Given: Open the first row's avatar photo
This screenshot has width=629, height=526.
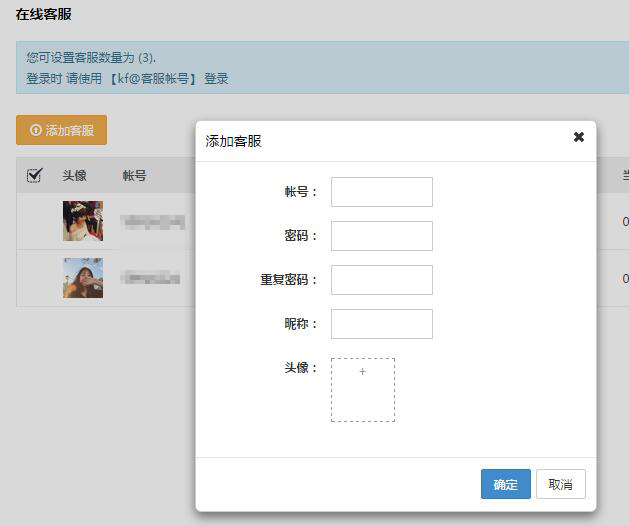Looking at the screenshot, I should click(83, 221).
